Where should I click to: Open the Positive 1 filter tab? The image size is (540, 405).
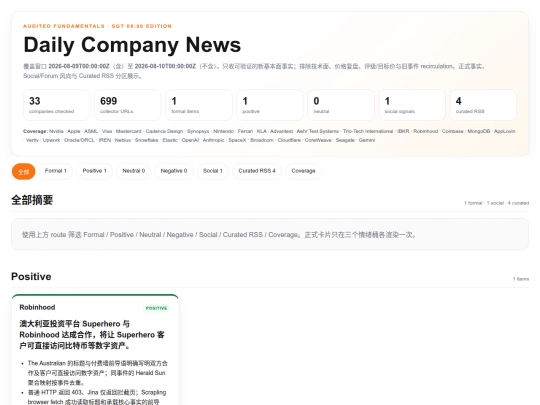point(94,171)
